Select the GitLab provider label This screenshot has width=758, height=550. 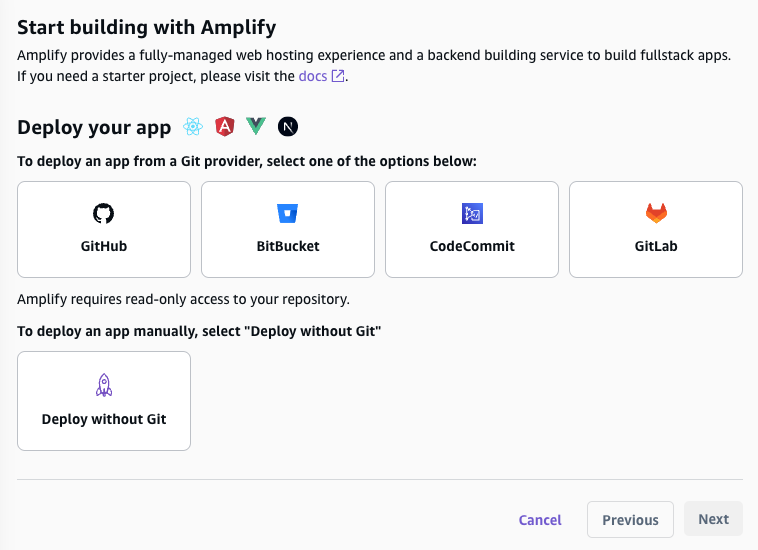pyautogui.click(x=656, y=245)
